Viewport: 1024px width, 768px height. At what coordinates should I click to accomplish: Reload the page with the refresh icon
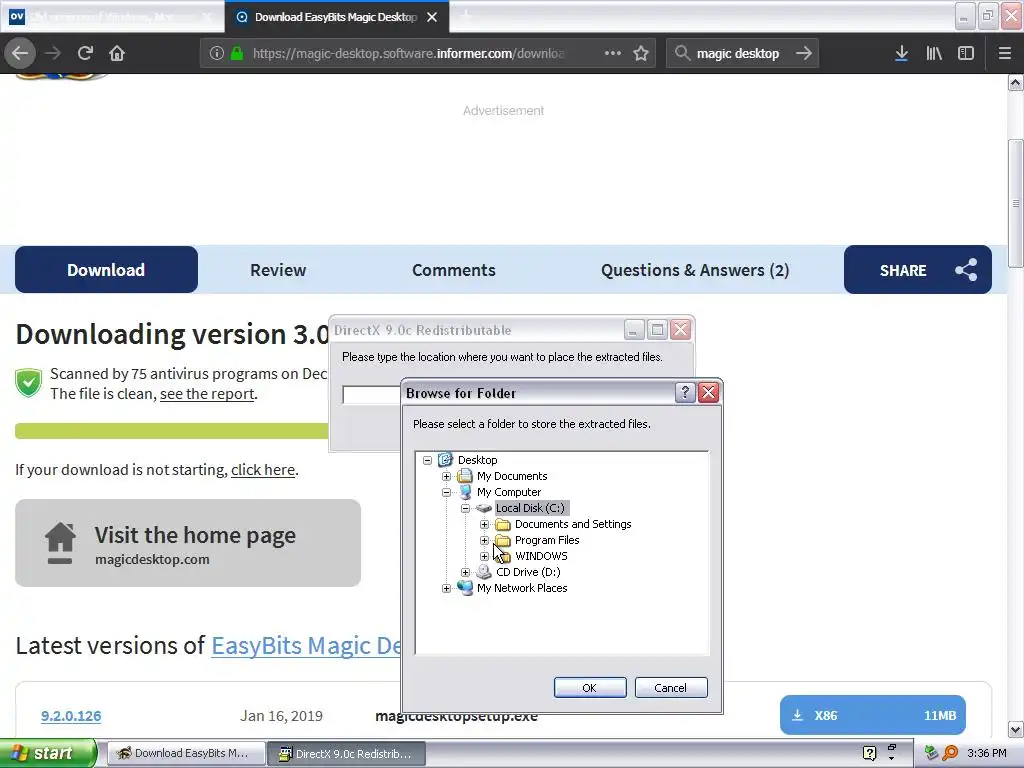pyautogui.click(x=85, y=53)
